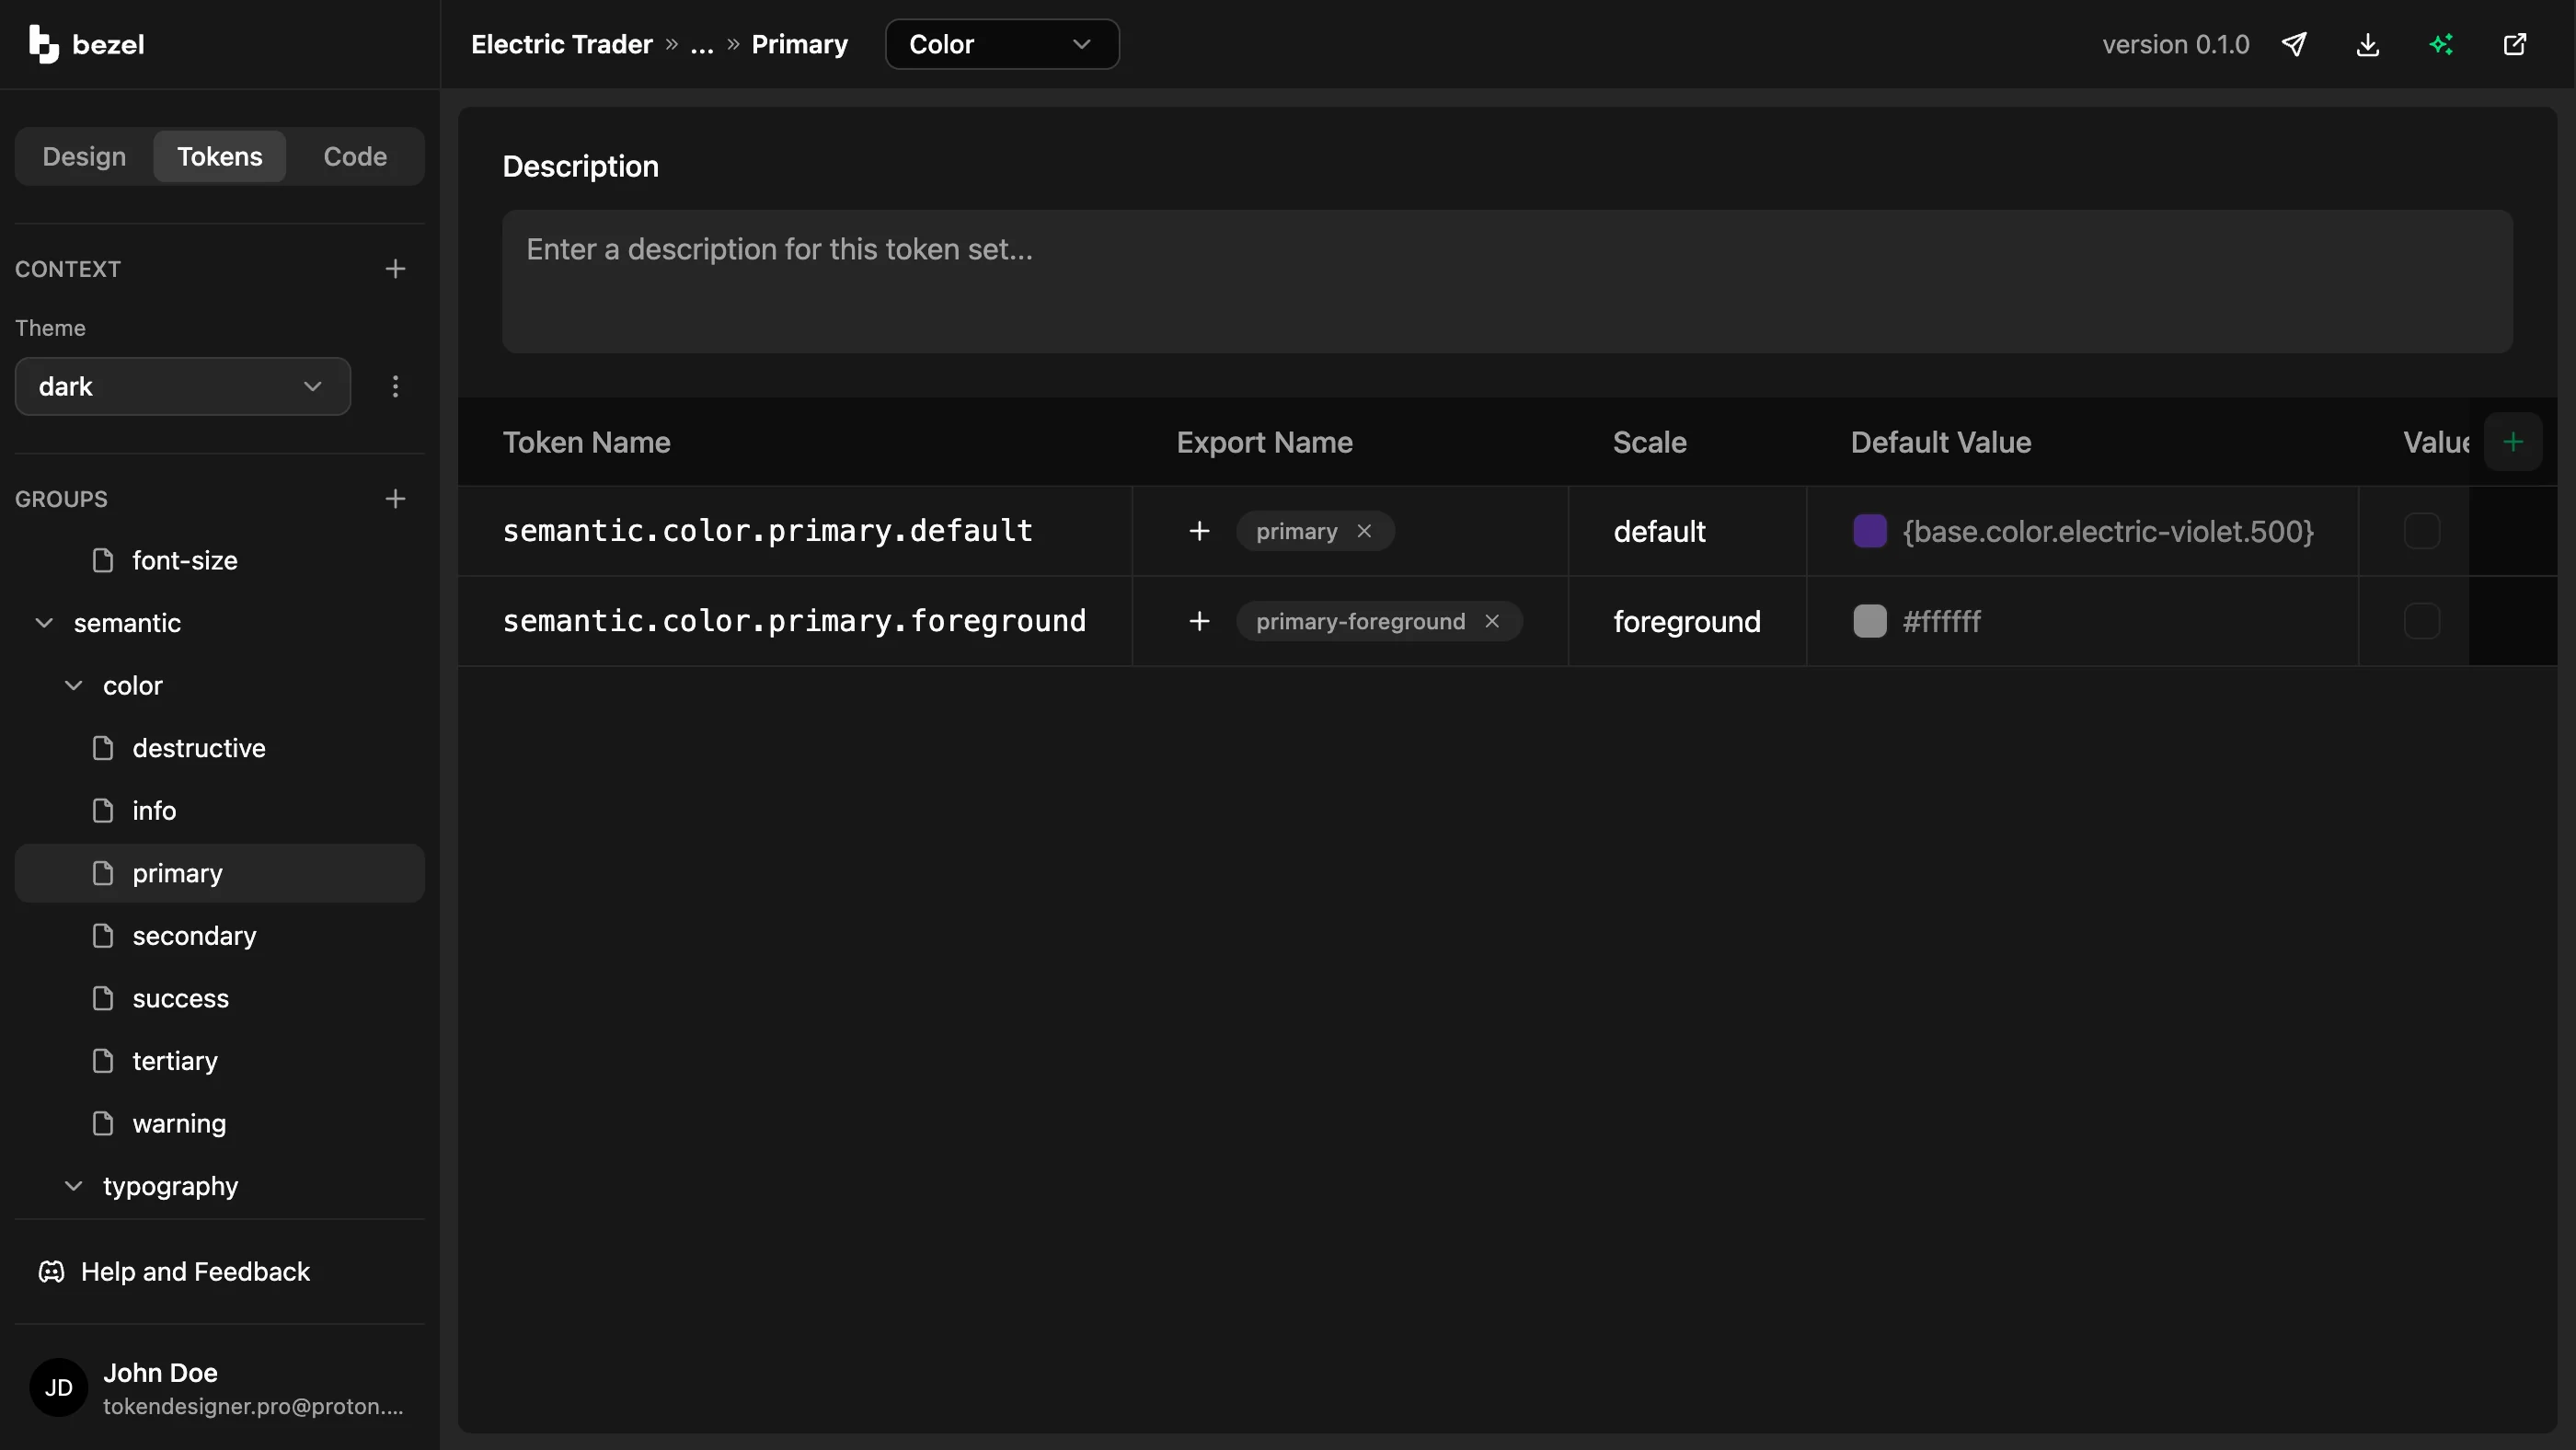Click the Help and Feedback icon

pos(51,1271)
